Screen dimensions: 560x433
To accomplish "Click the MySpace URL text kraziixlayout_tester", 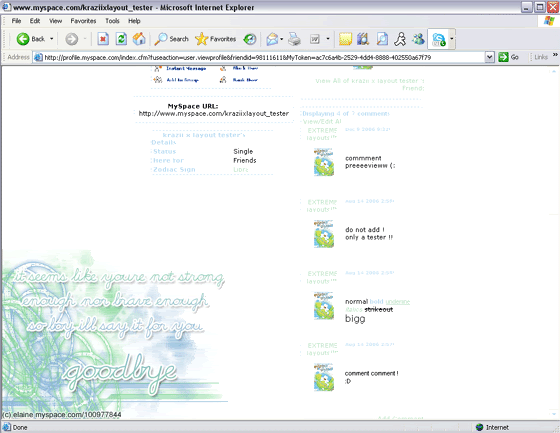I will pyautogui.click(x=214, y=114).
